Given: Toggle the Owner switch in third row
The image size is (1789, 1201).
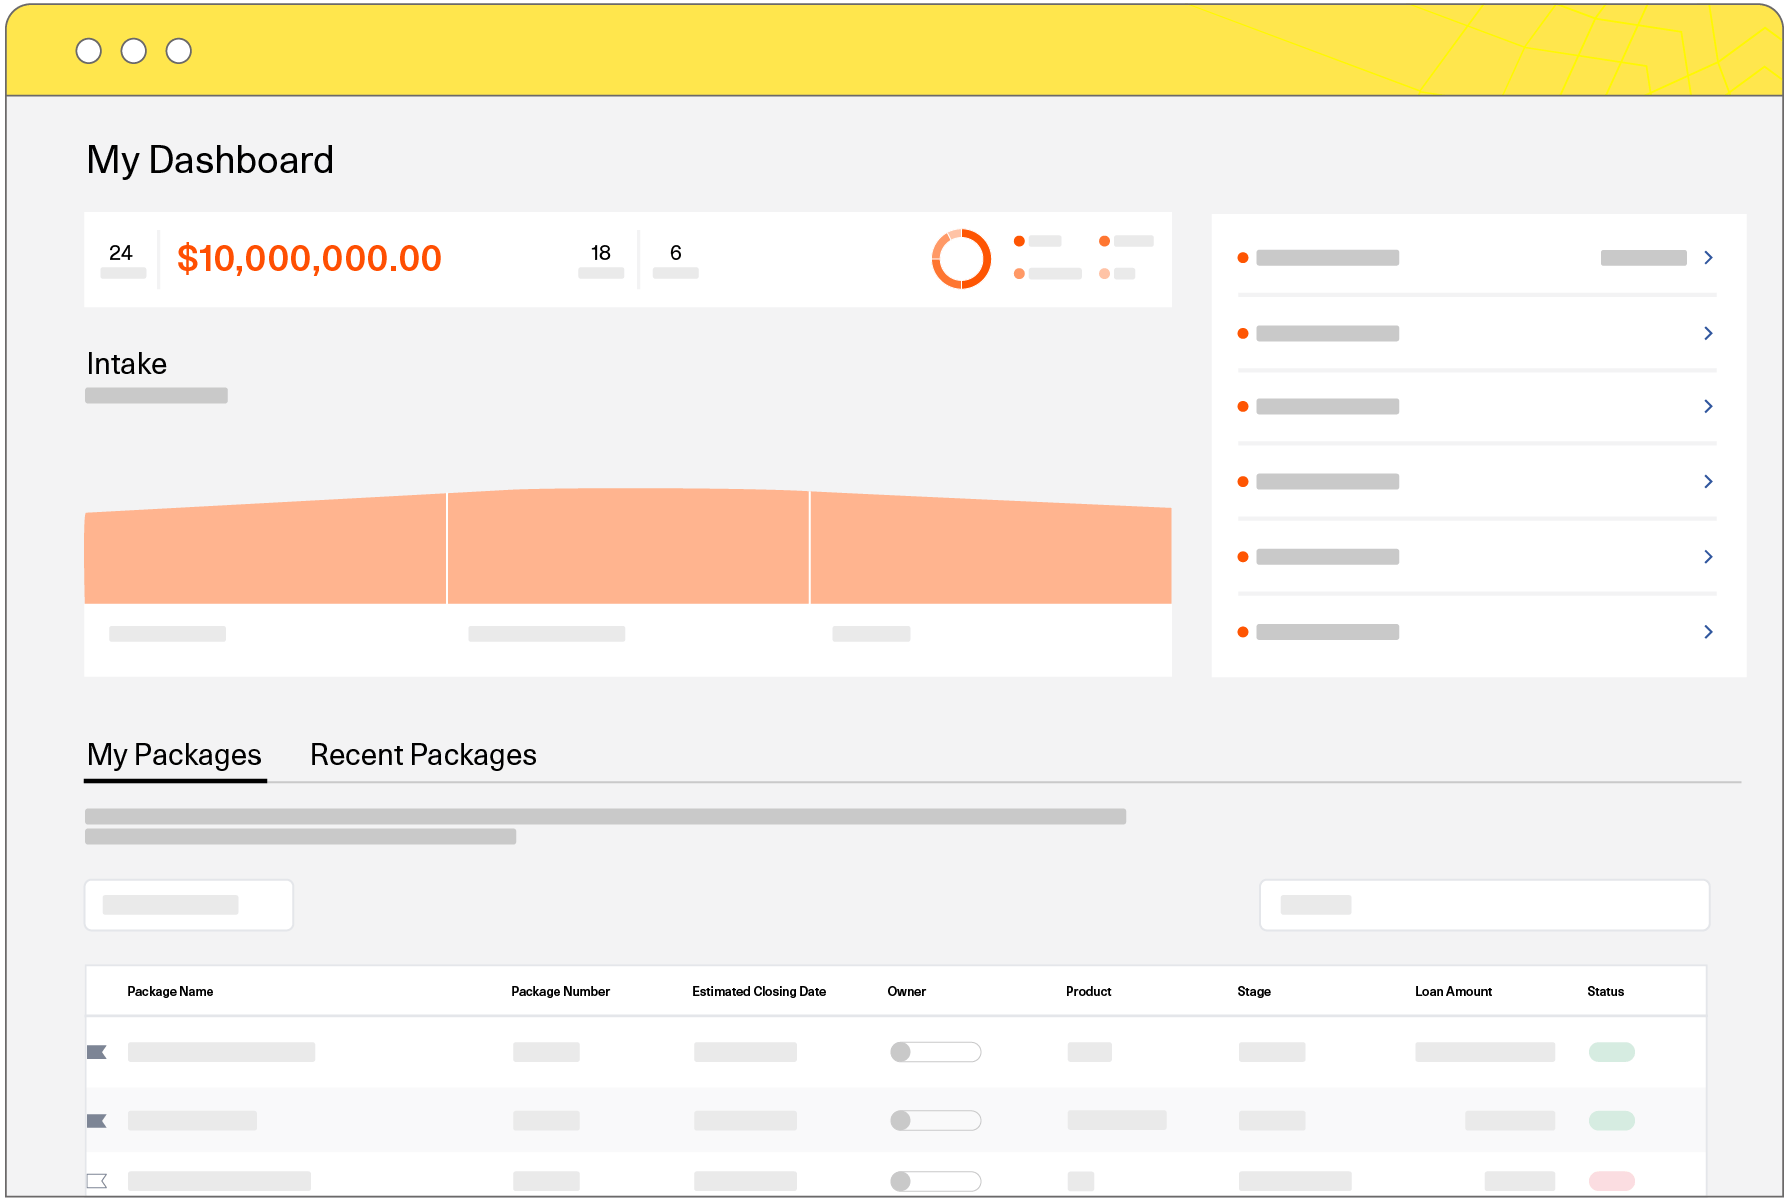Looking at the screenshot, I should (x=935, y=1181).
